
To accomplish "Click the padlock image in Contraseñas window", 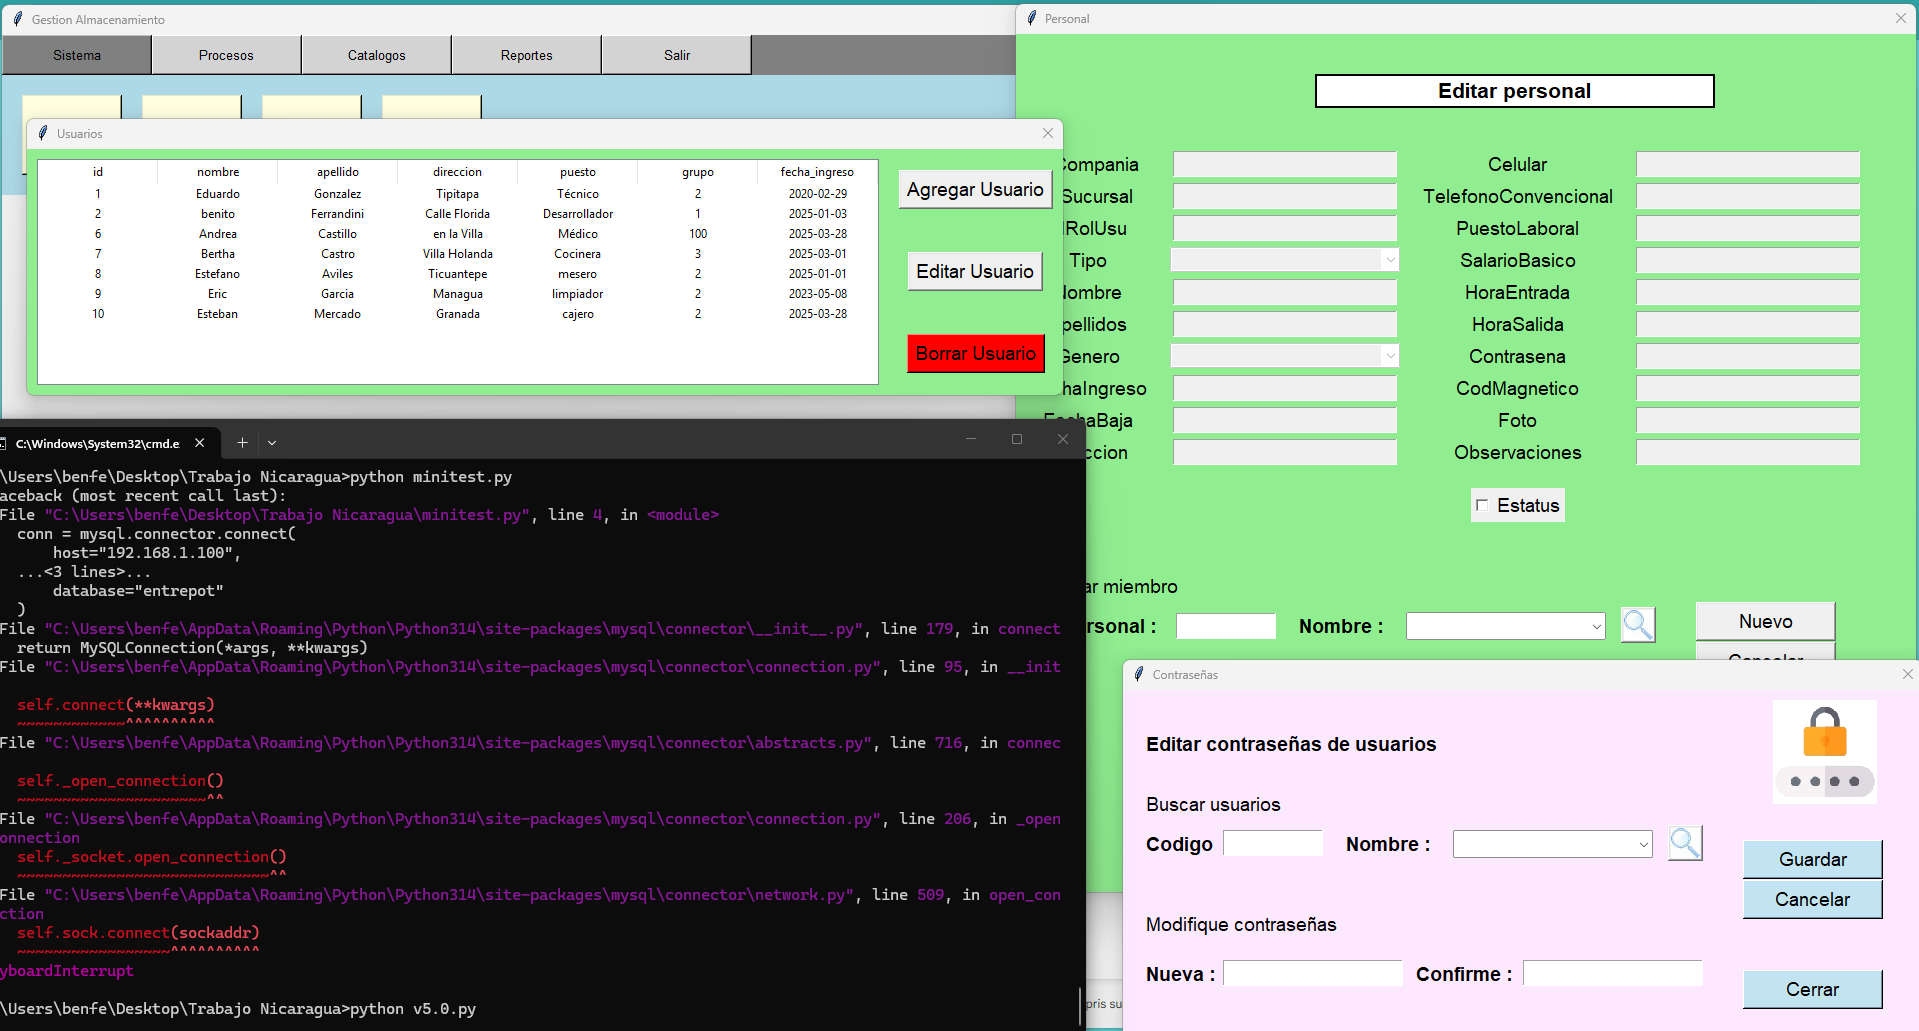I will coord(1824,751).
